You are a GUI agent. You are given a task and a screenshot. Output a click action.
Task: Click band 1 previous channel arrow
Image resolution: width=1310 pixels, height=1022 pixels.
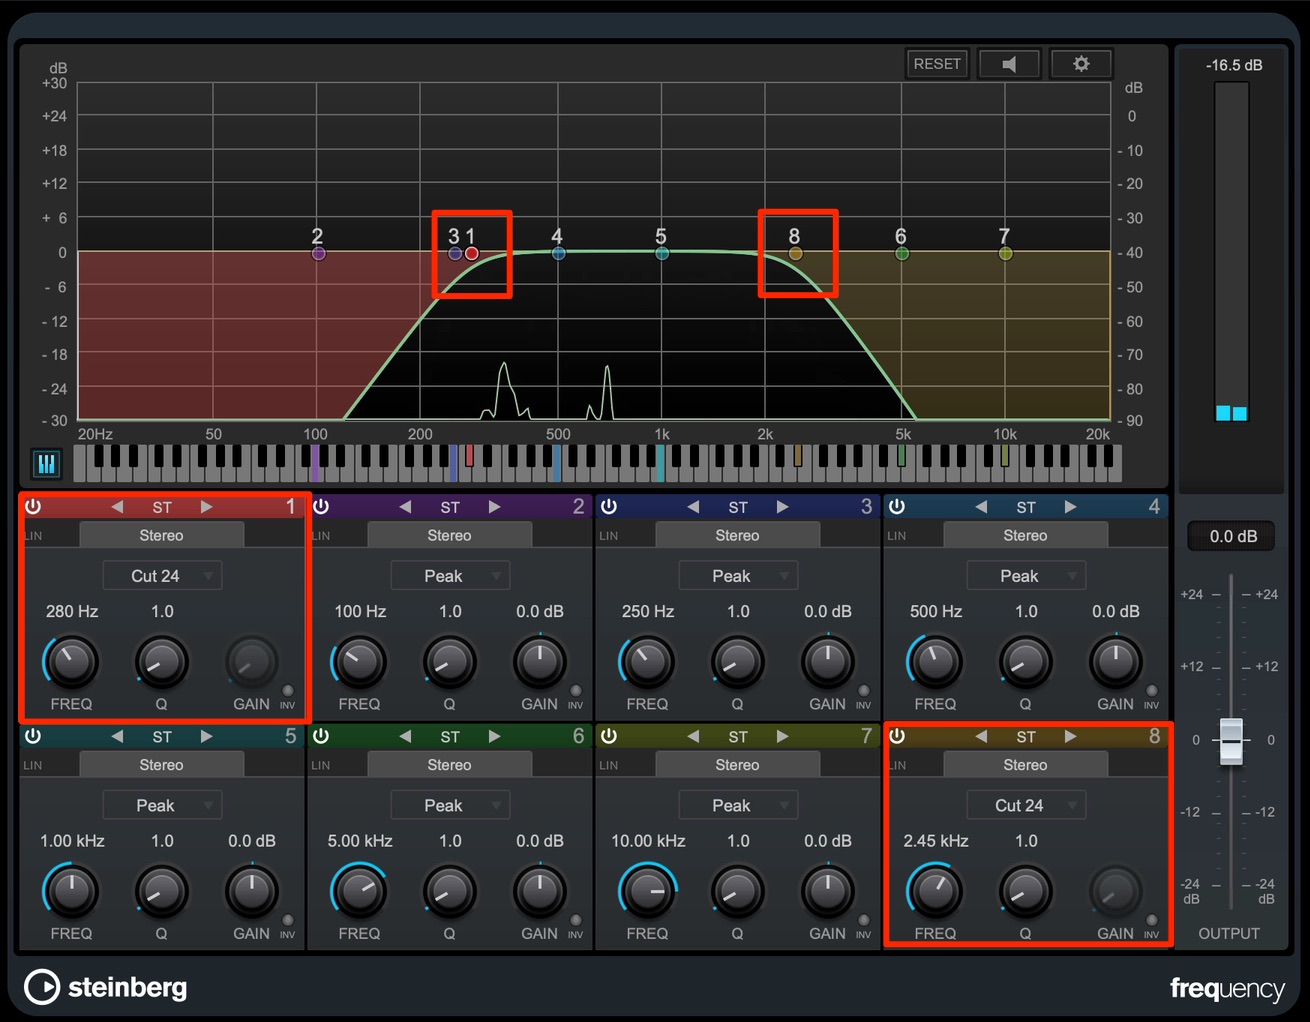[117, 507]
